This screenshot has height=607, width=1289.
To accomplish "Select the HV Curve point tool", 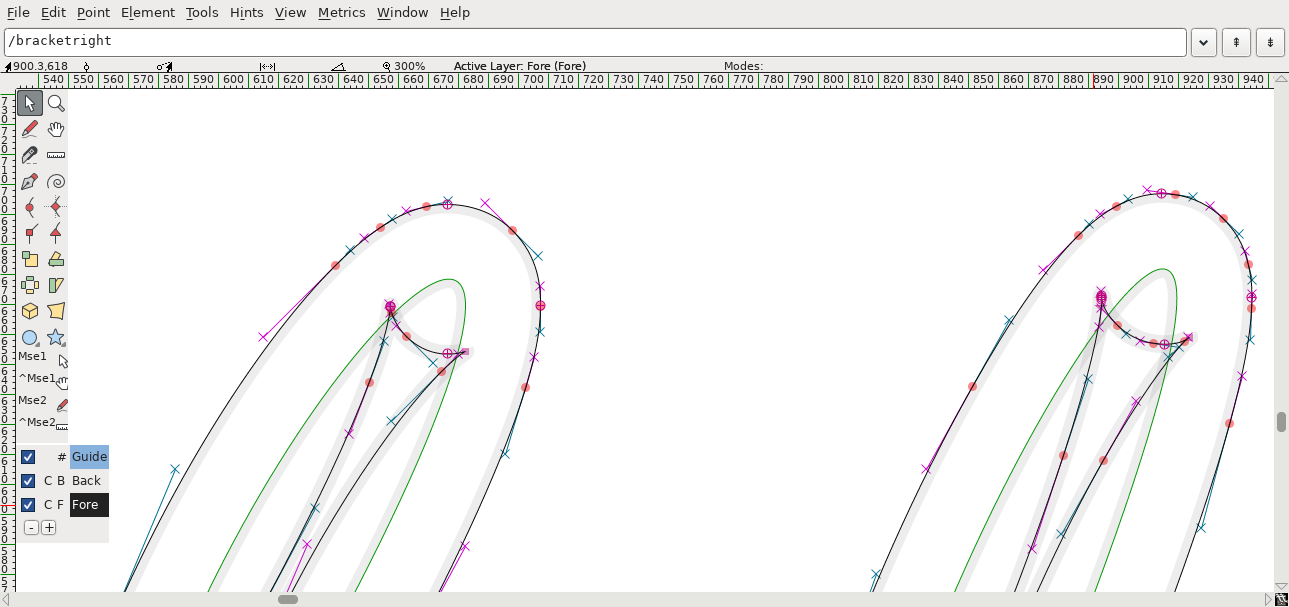I will click(56, 207).
